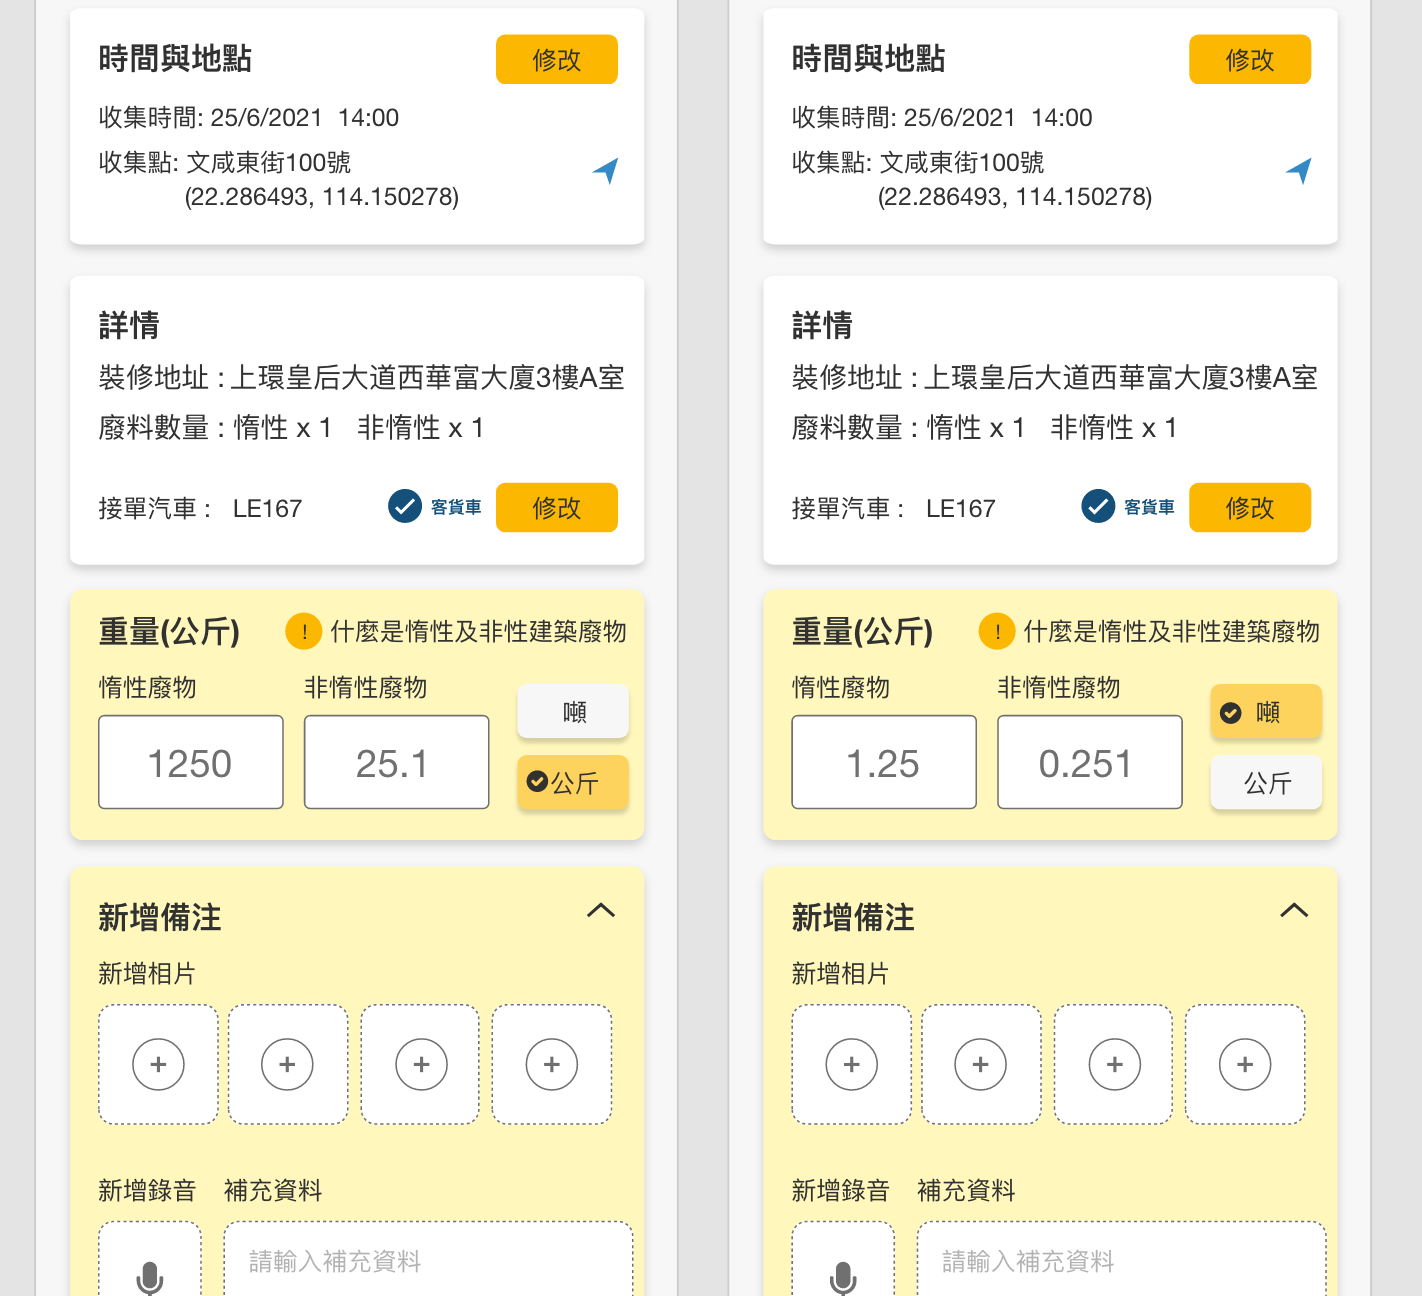The height and width of the screenshot is (1296, 1422).
Task: Click 修改 button next to LE167 on right
Action: (x=1250, y=507)
